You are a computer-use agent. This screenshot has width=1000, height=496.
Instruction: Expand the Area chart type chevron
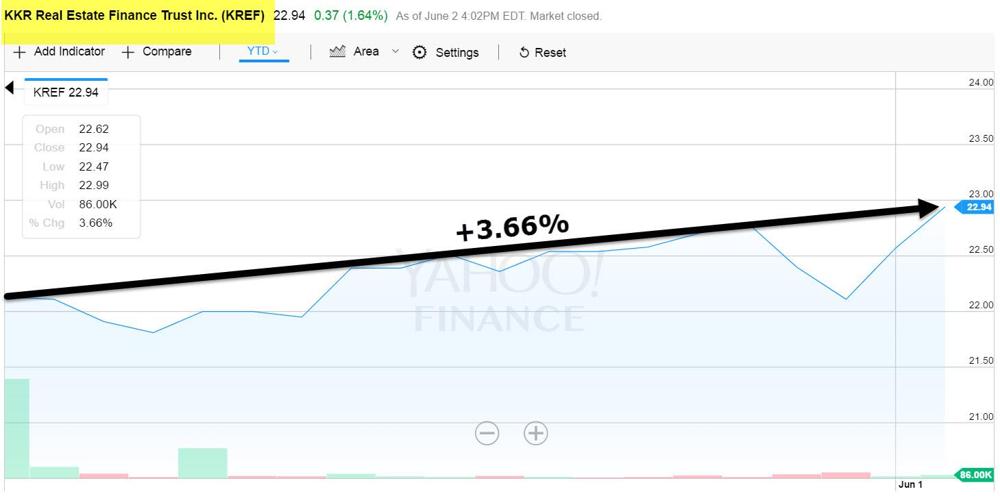pyautogui.click(x=395, y=52)
